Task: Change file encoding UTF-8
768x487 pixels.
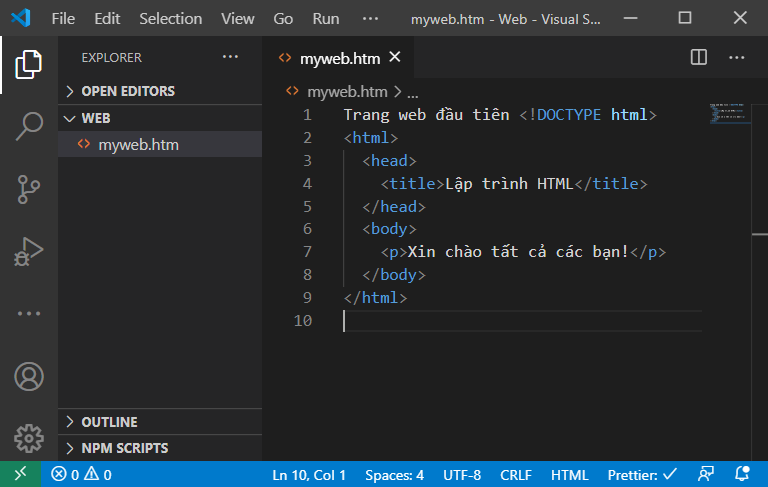Action: [x=462, y=475]
